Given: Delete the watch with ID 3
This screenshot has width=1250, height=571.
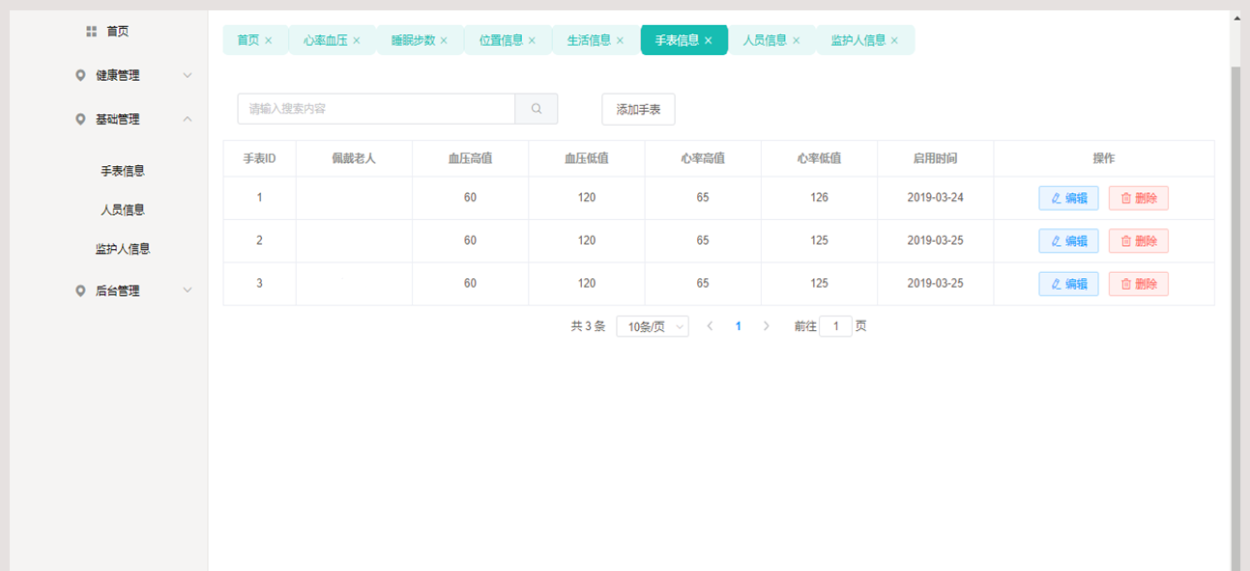Looking at the screenshot, I should point(1138,284).
